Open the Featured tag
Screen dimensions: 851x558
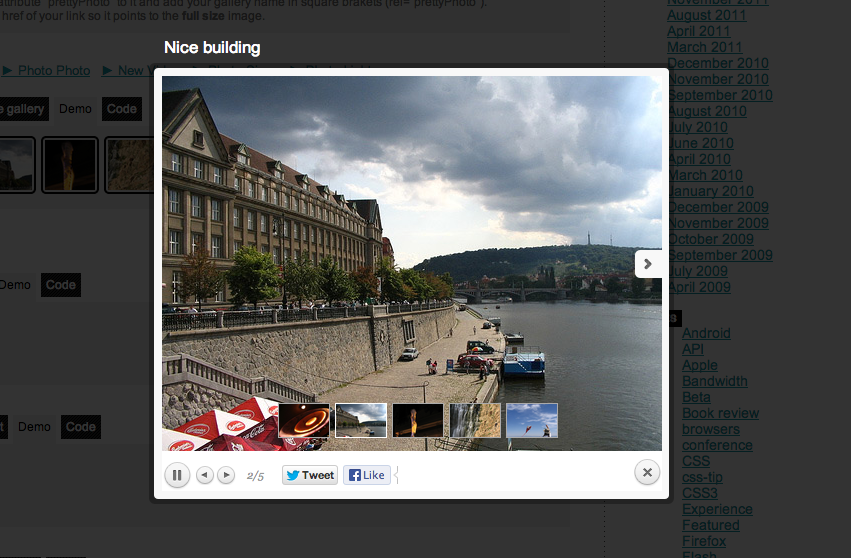(x=711, y=525)
